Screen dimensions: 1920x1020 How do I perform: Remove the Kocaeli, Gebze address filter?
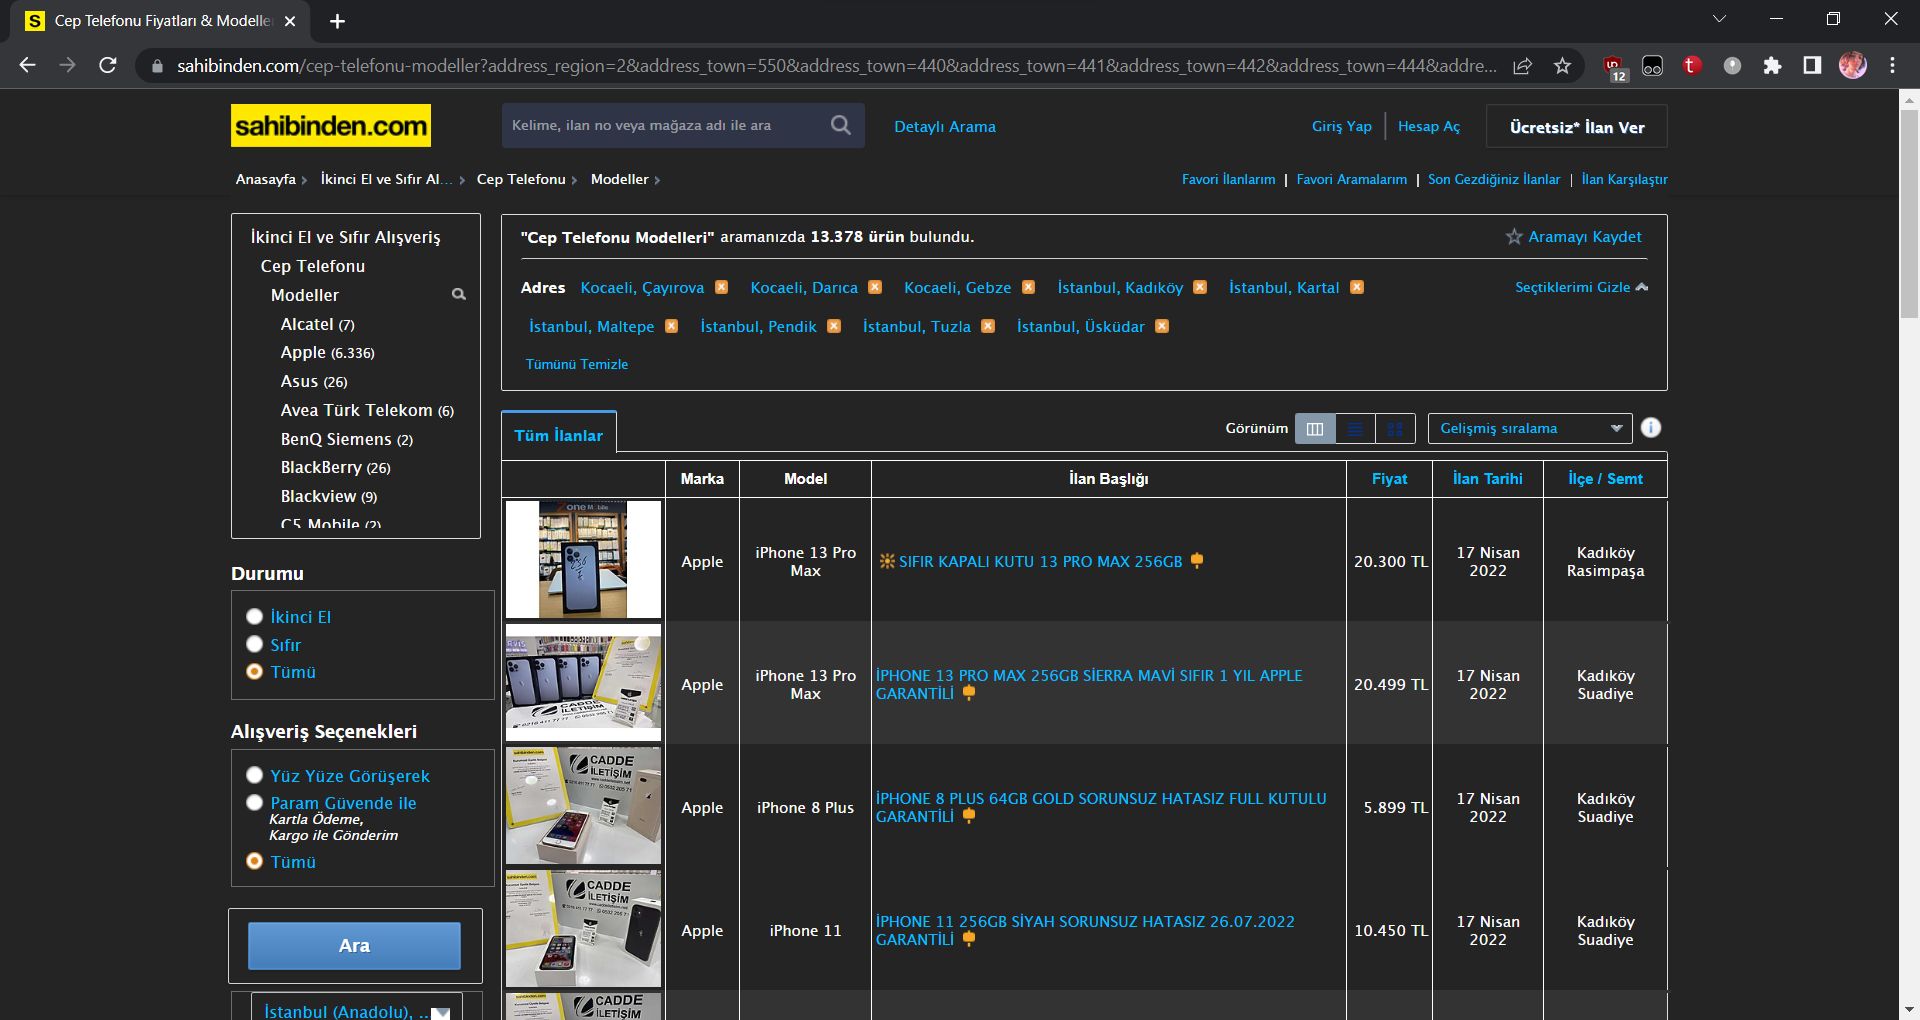point(1028,287)
